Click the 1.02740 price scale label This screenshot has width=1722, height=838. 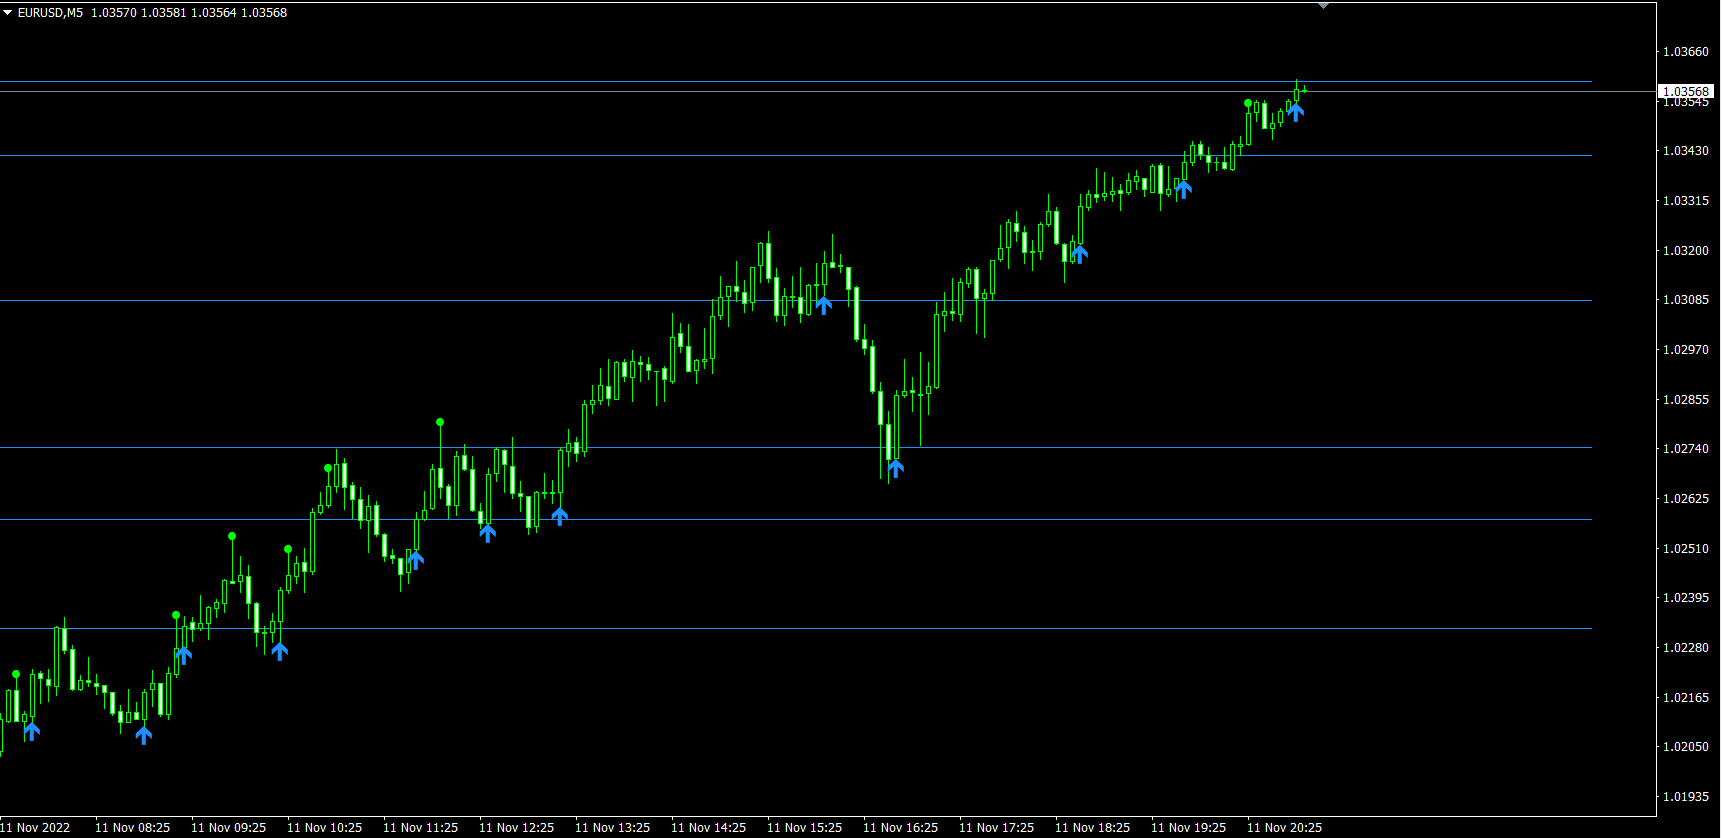(1686, 449)
